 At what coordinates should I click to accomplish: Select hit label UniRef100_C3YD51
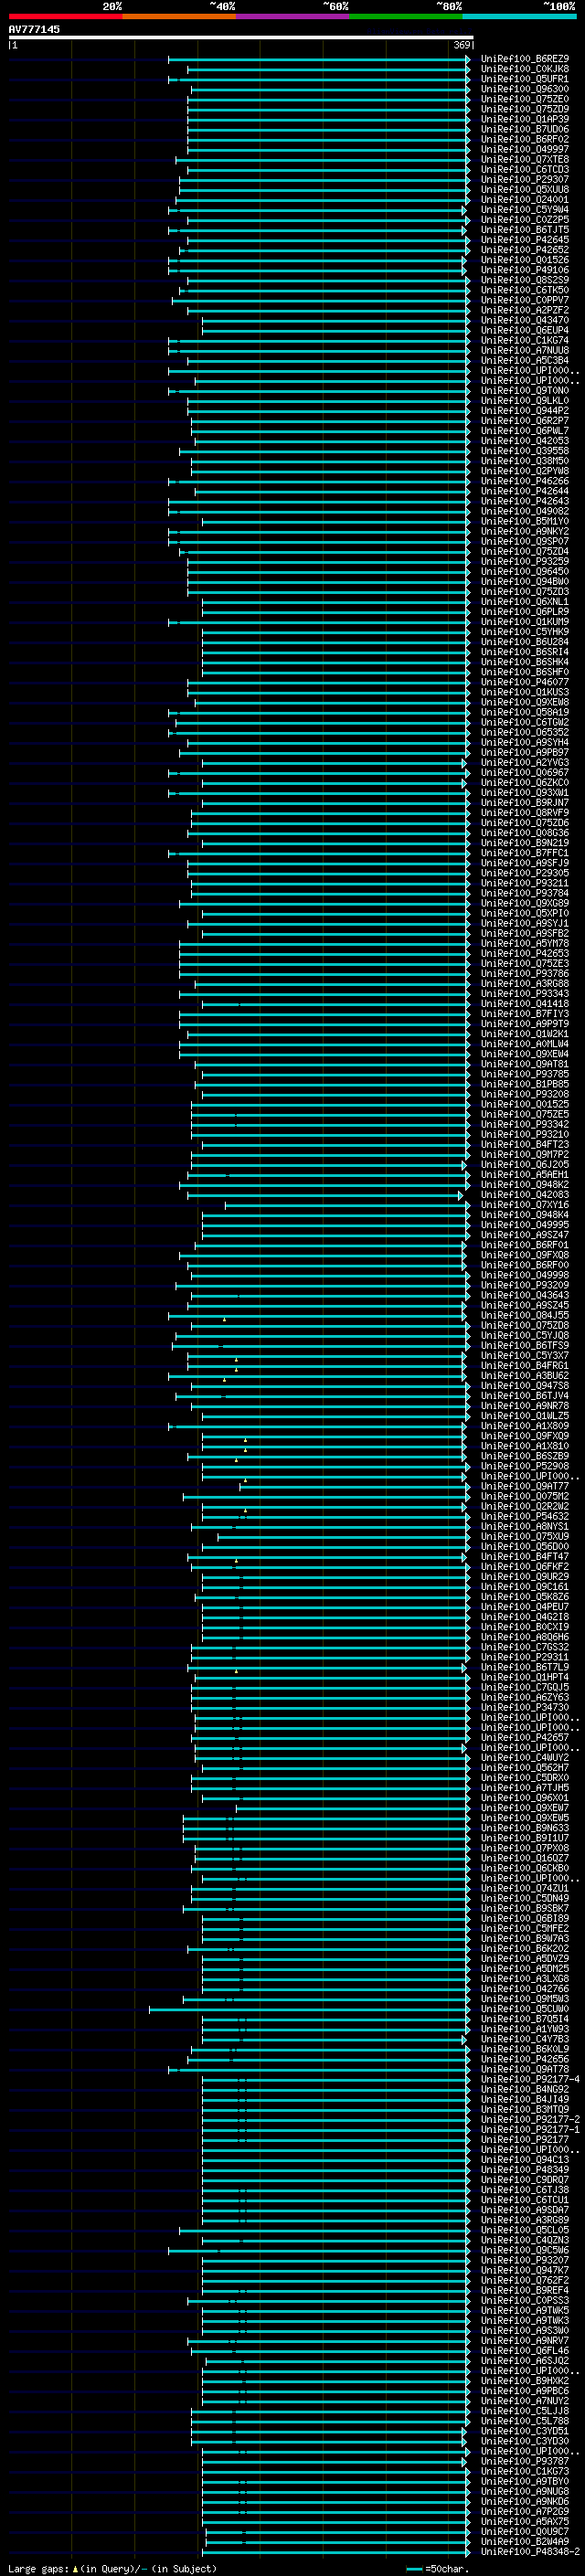point(525,2432)
